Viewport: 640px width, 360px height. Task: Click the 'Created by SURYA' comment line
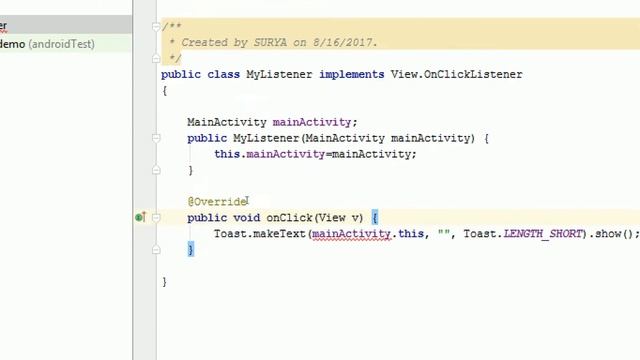coord(273,43)
